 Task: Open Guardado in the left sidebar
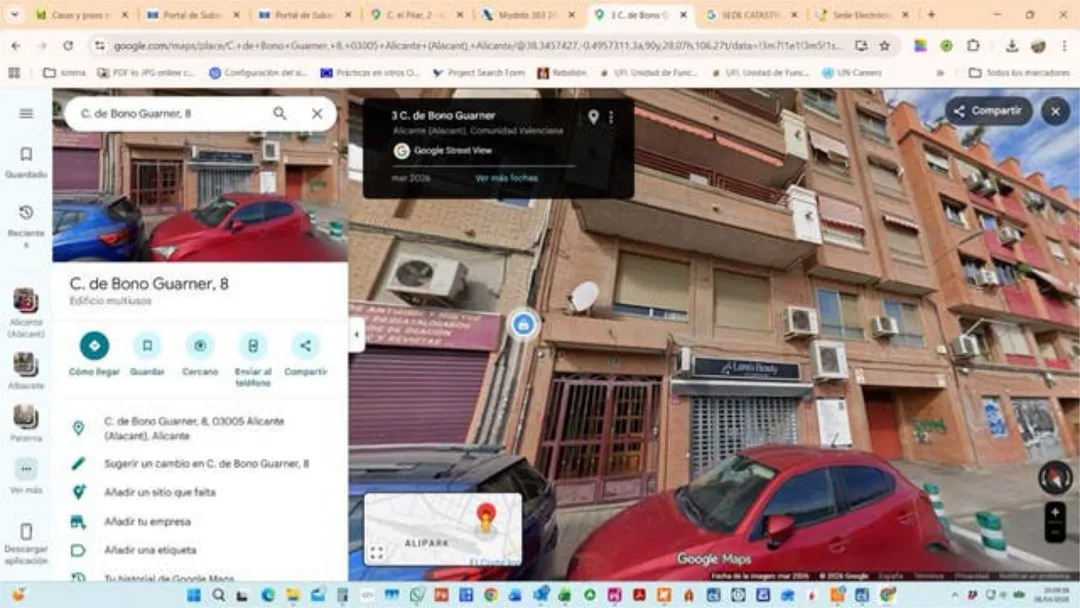point(26,161)
